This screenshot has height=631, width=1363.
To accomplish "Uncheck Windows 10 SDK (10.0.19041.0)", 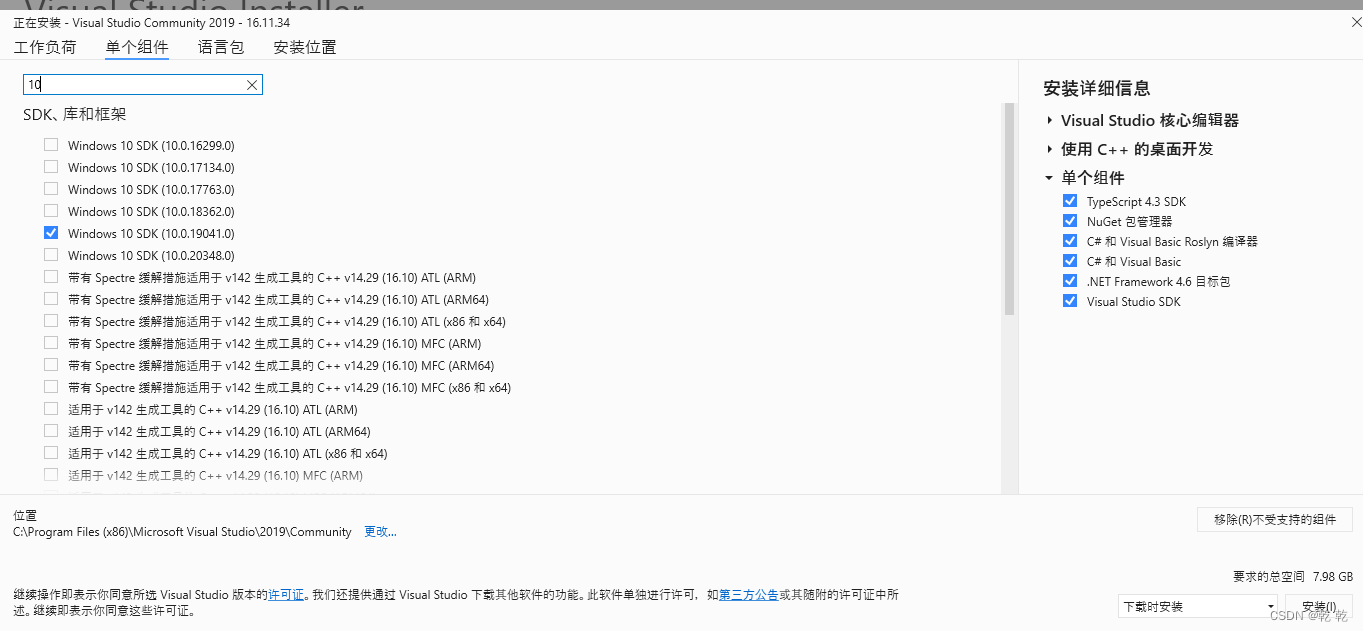I will [x=51, y=233].
